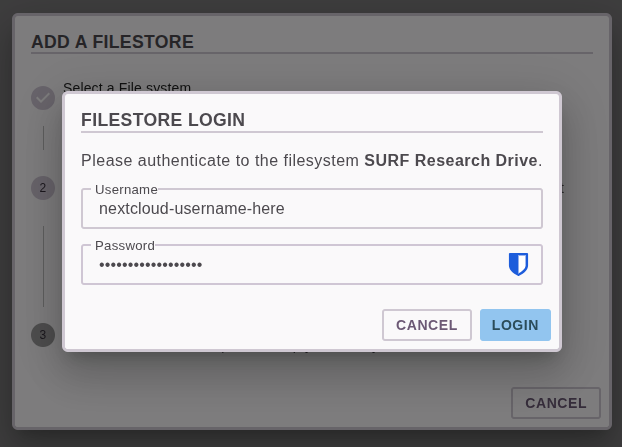Viewport: 622px width, 447px height.
Task: Click on 'nextcloud-username-here' text
Action: pyautogui.click(x=192, y=209)
